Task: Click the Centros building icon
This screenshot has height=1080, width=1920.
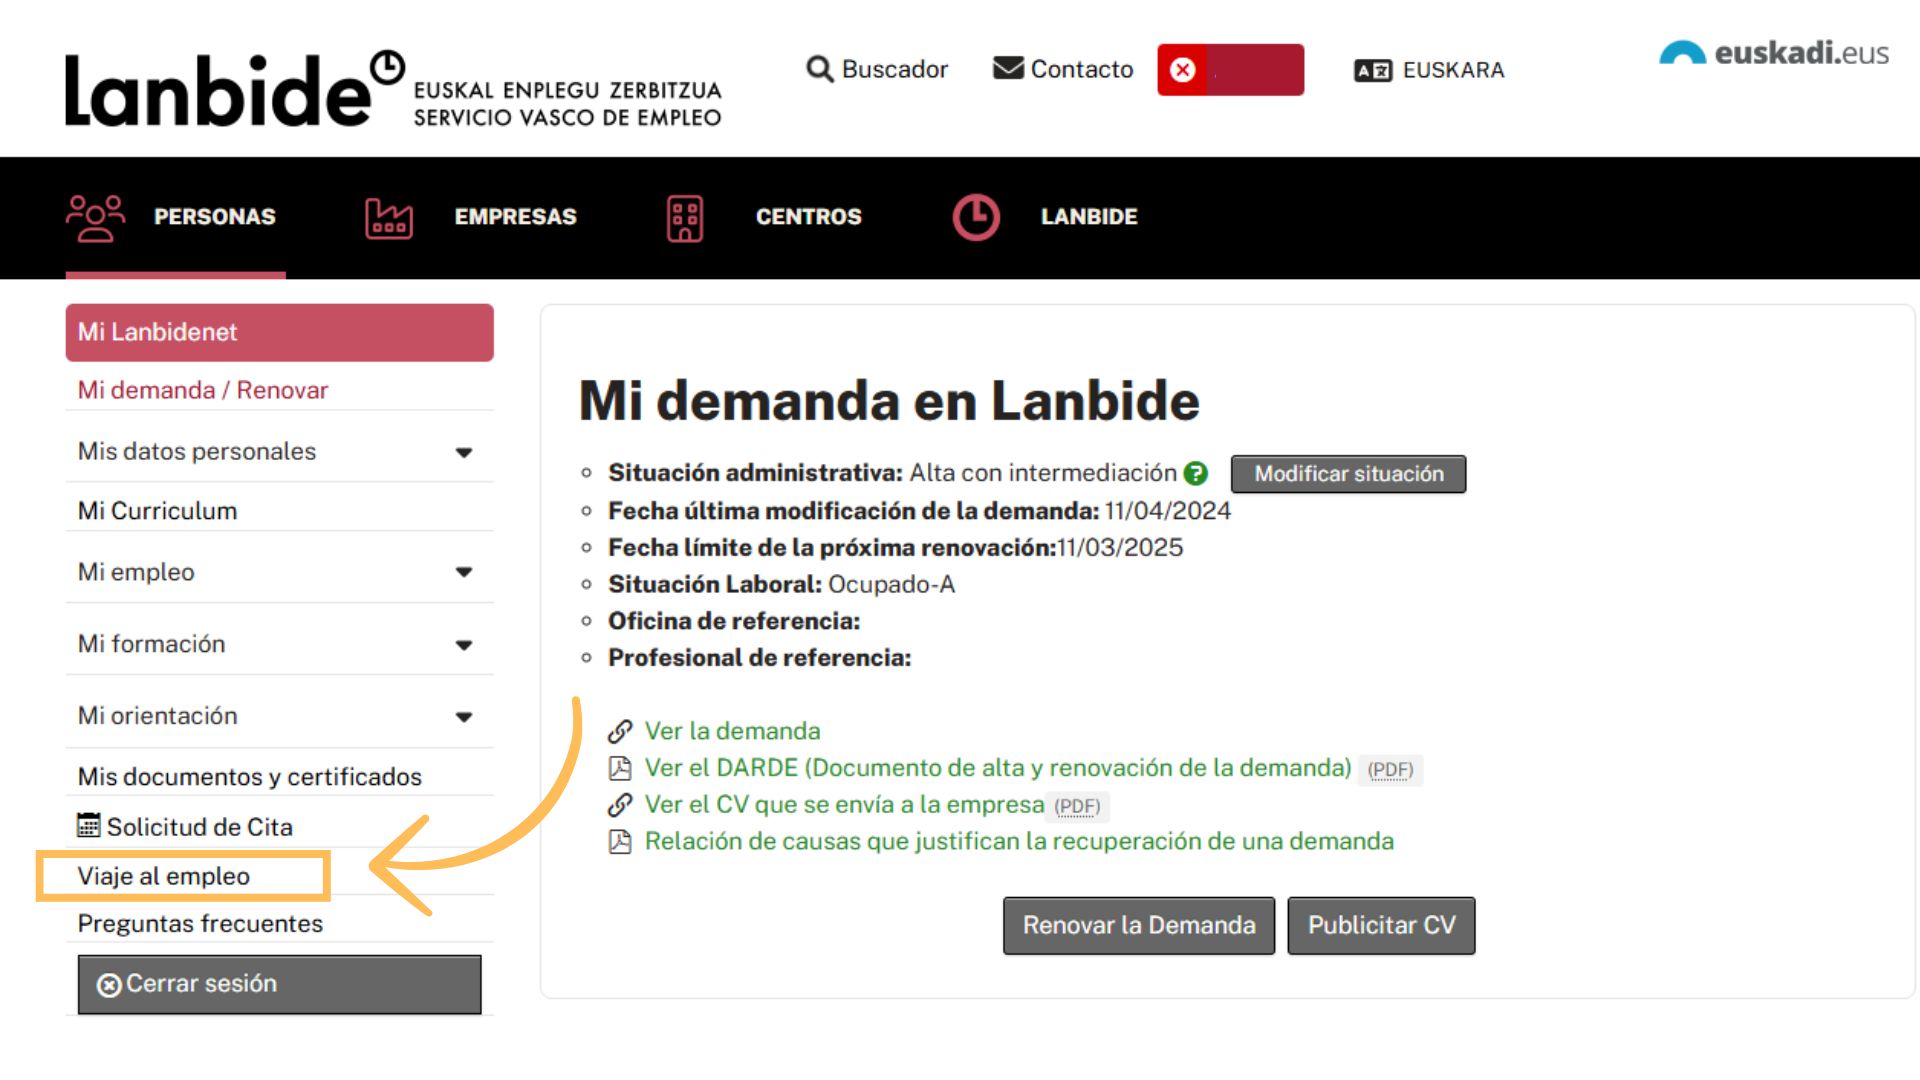Action: [x=685, y=217]
